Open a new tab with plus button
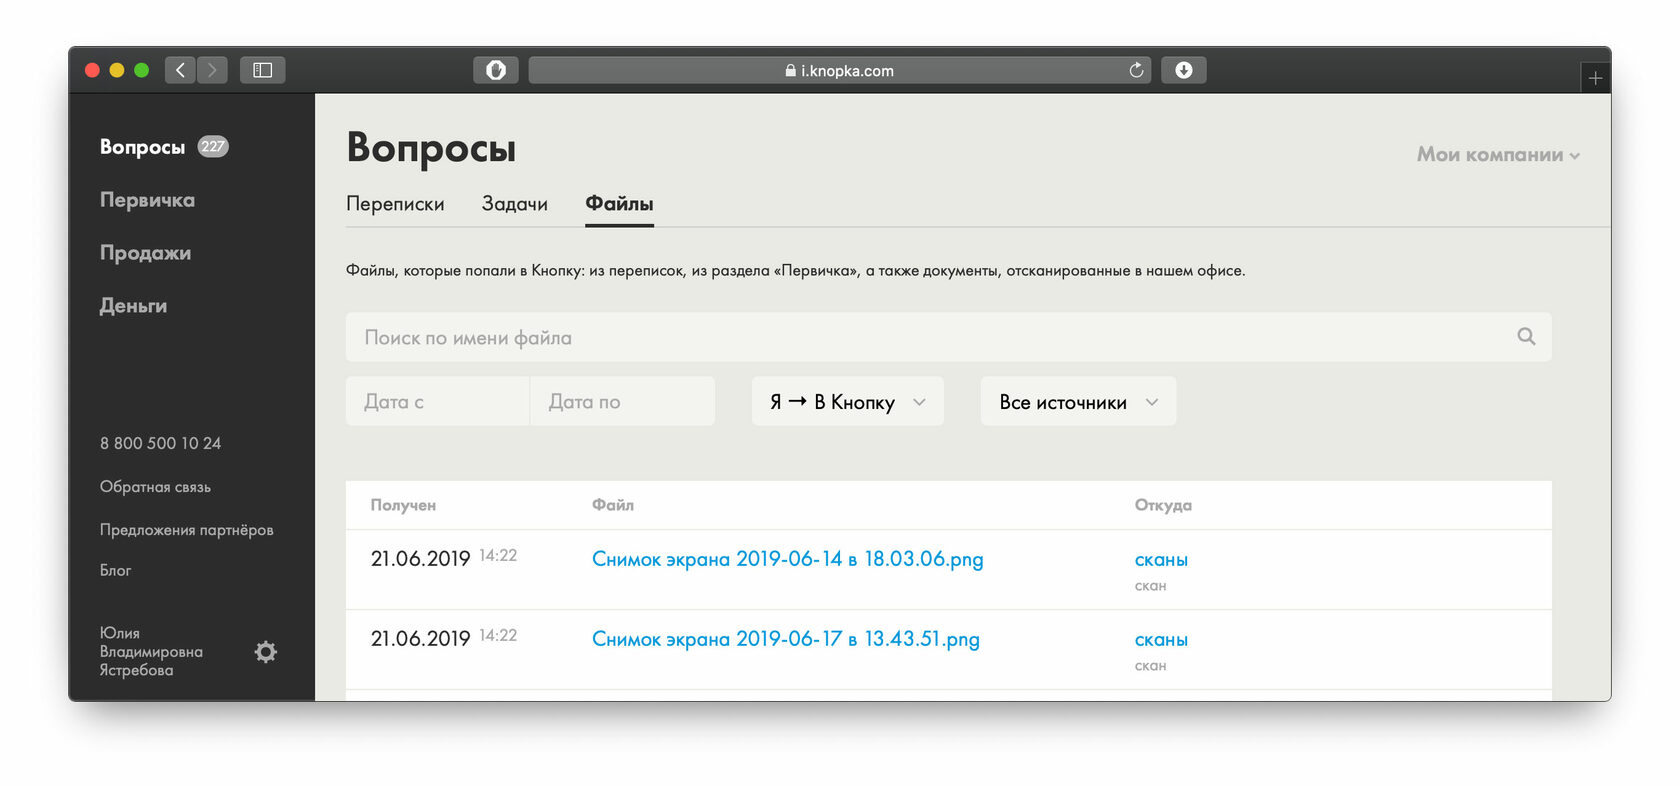 1595,78
